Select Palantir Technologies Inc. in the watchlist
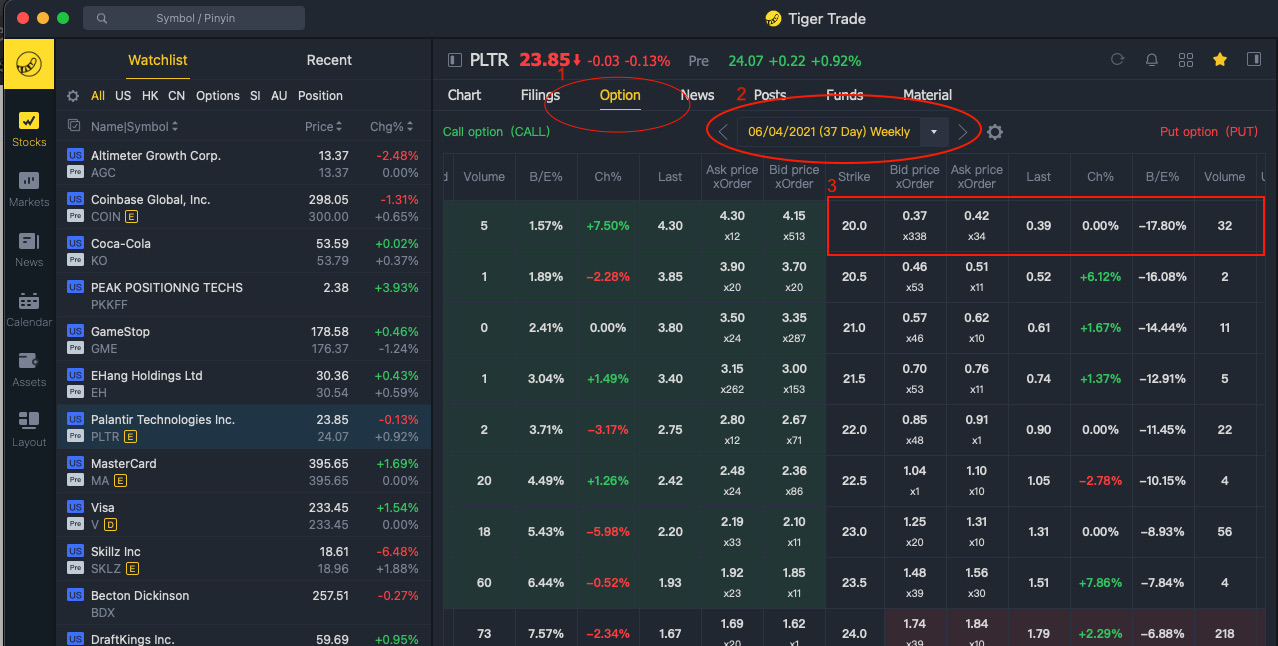This screenshot has height=646, width=1278. (244, 428)
